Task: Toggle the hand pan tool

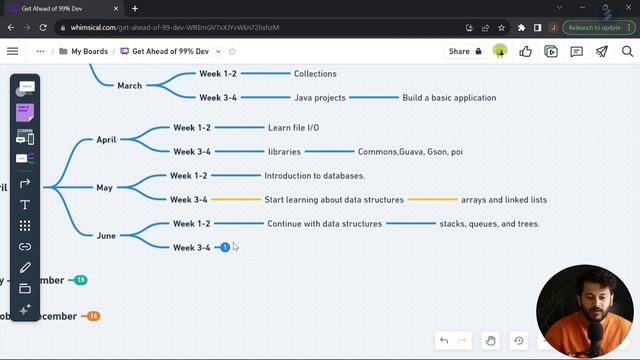Action: pyautogui.click(x=491, y=340)
